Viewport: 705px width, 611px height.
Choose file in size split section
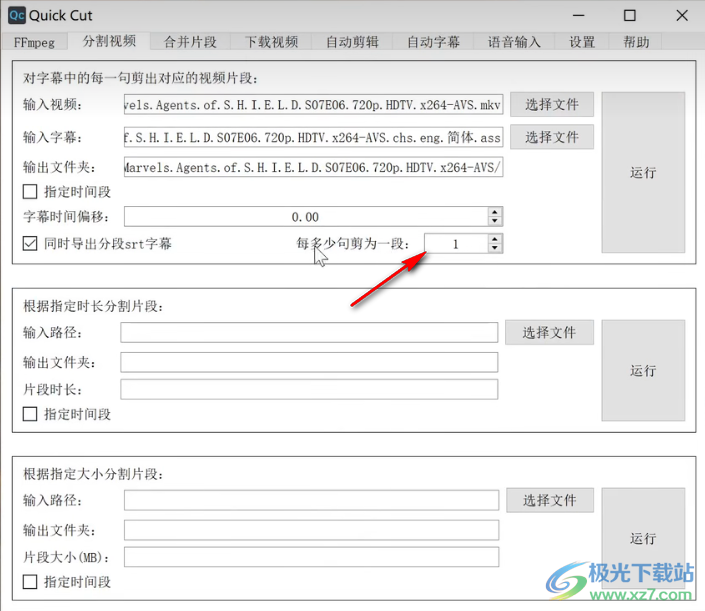point(549,500)
